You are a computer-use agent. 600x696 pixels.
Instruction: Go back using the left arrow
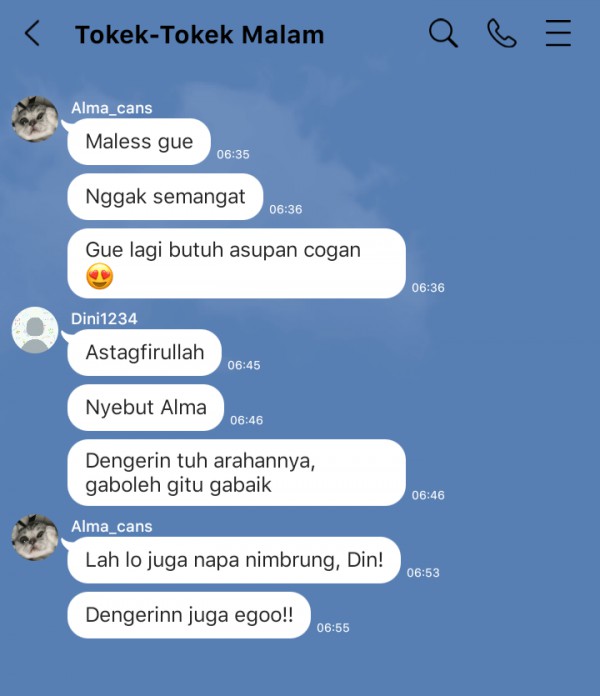tap(32, 33)
